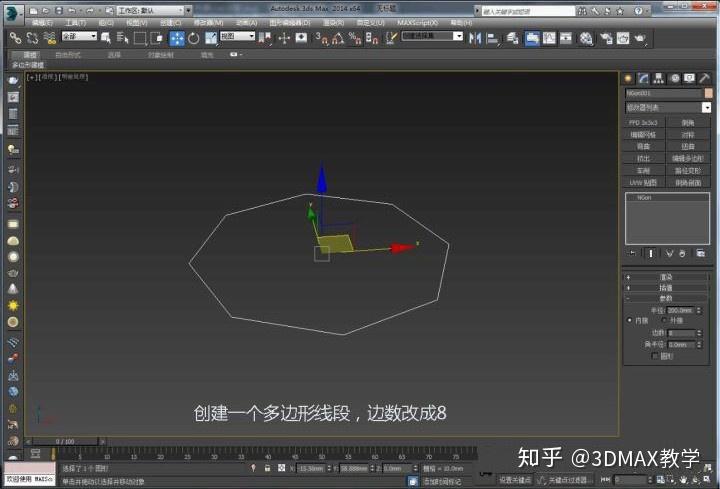Click the Use Pivot Point Center icon

click(x=265, y=38)
